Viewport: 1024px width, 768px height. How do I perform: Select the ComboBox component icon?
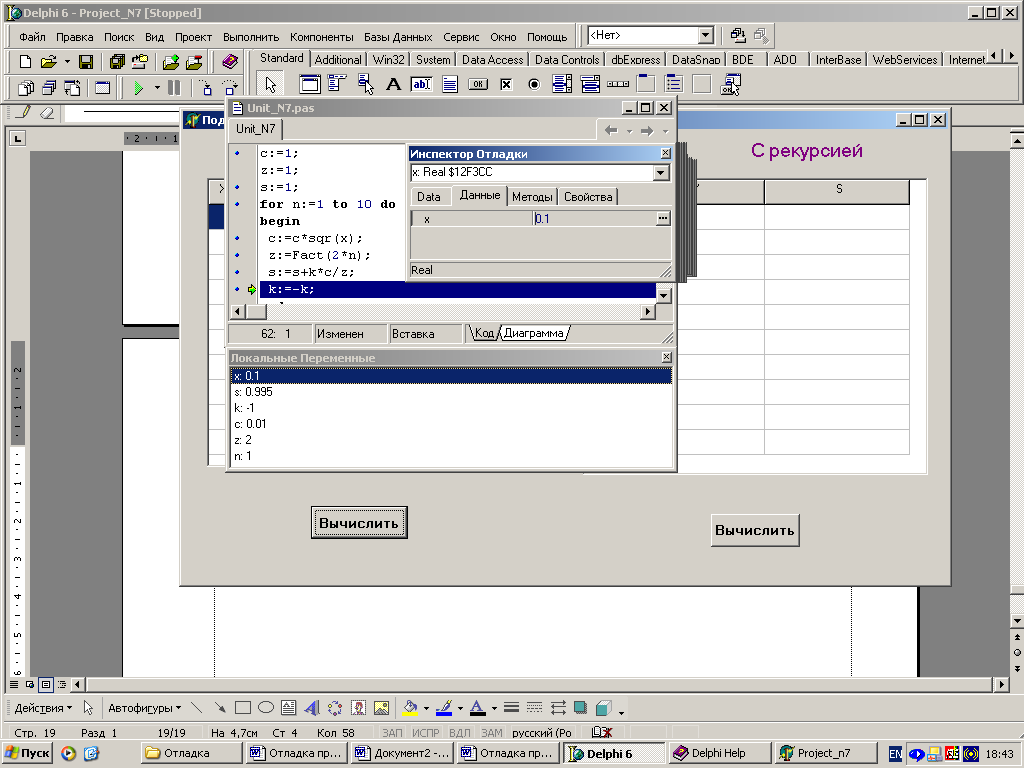click(590, 84)
